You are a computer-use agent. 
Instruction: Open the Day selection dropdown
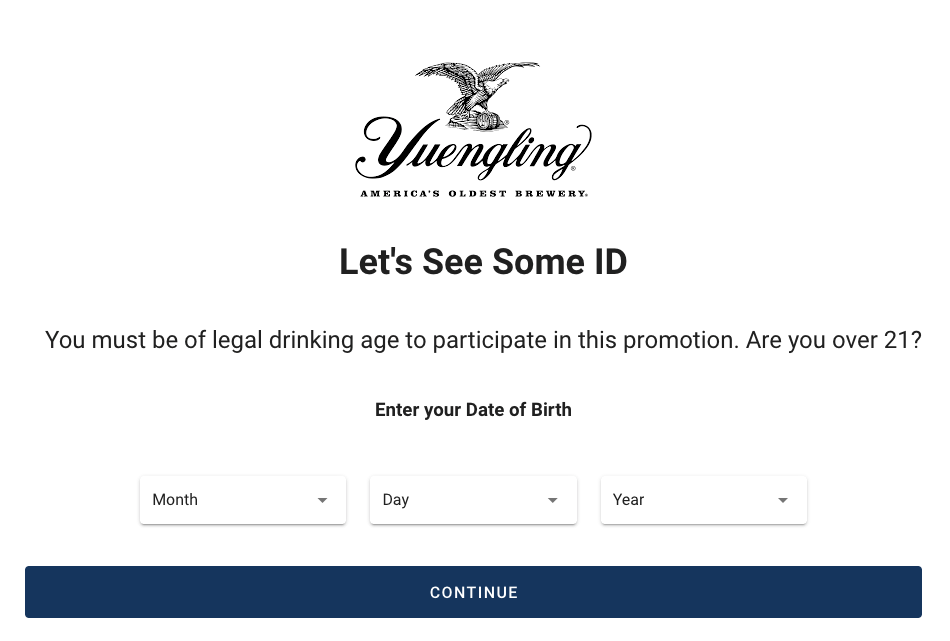473,500
